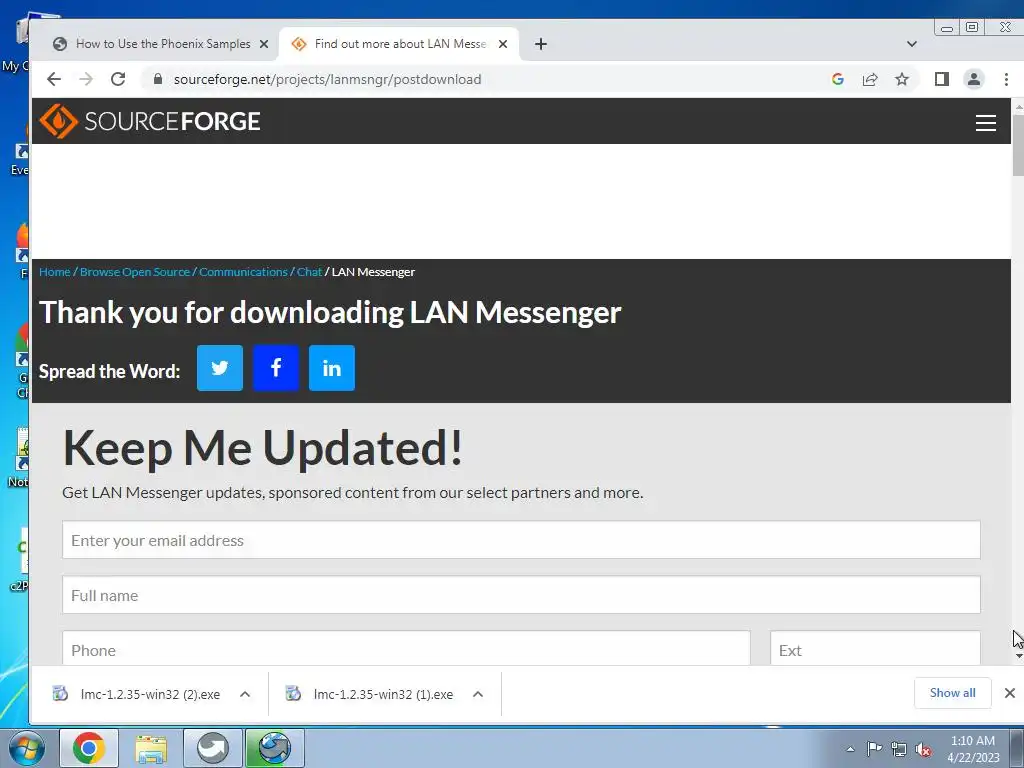Share this page via share icon
The height and width of the screenshot is (768, 1024).
tap(870, 79)
